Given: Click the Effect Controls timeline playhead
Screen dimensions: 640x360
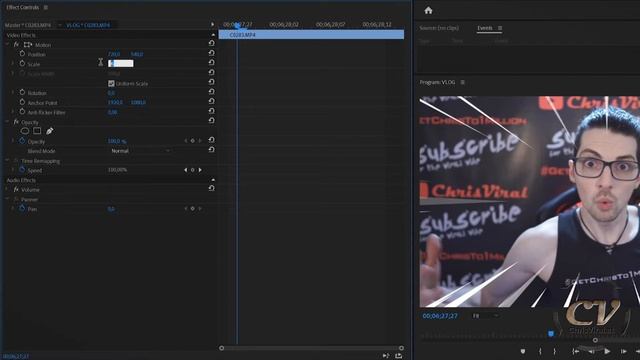Looking at the screenshot, I should (x=237, y=25).
